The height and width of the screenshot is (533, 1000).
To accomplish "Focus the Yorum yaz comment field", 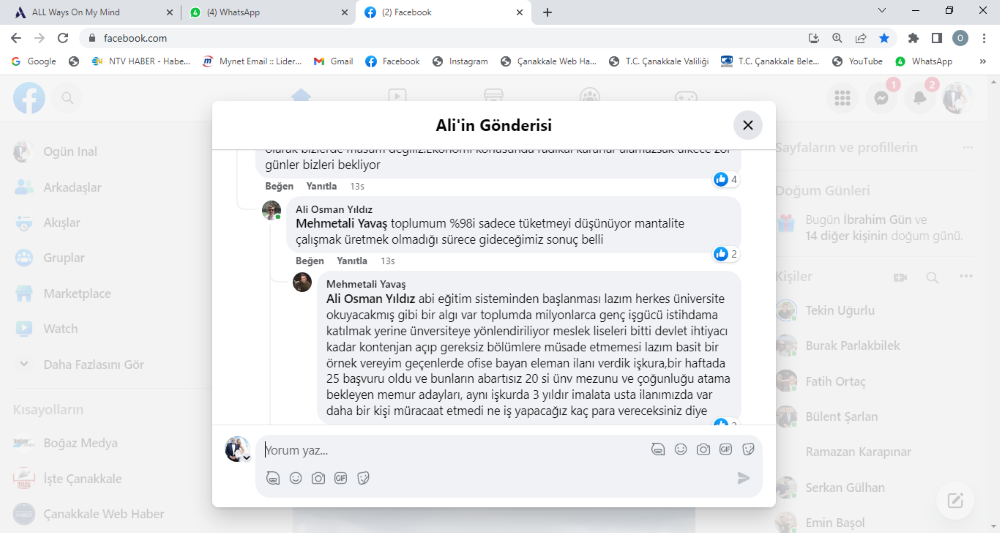I will click(x=450, y=450).
